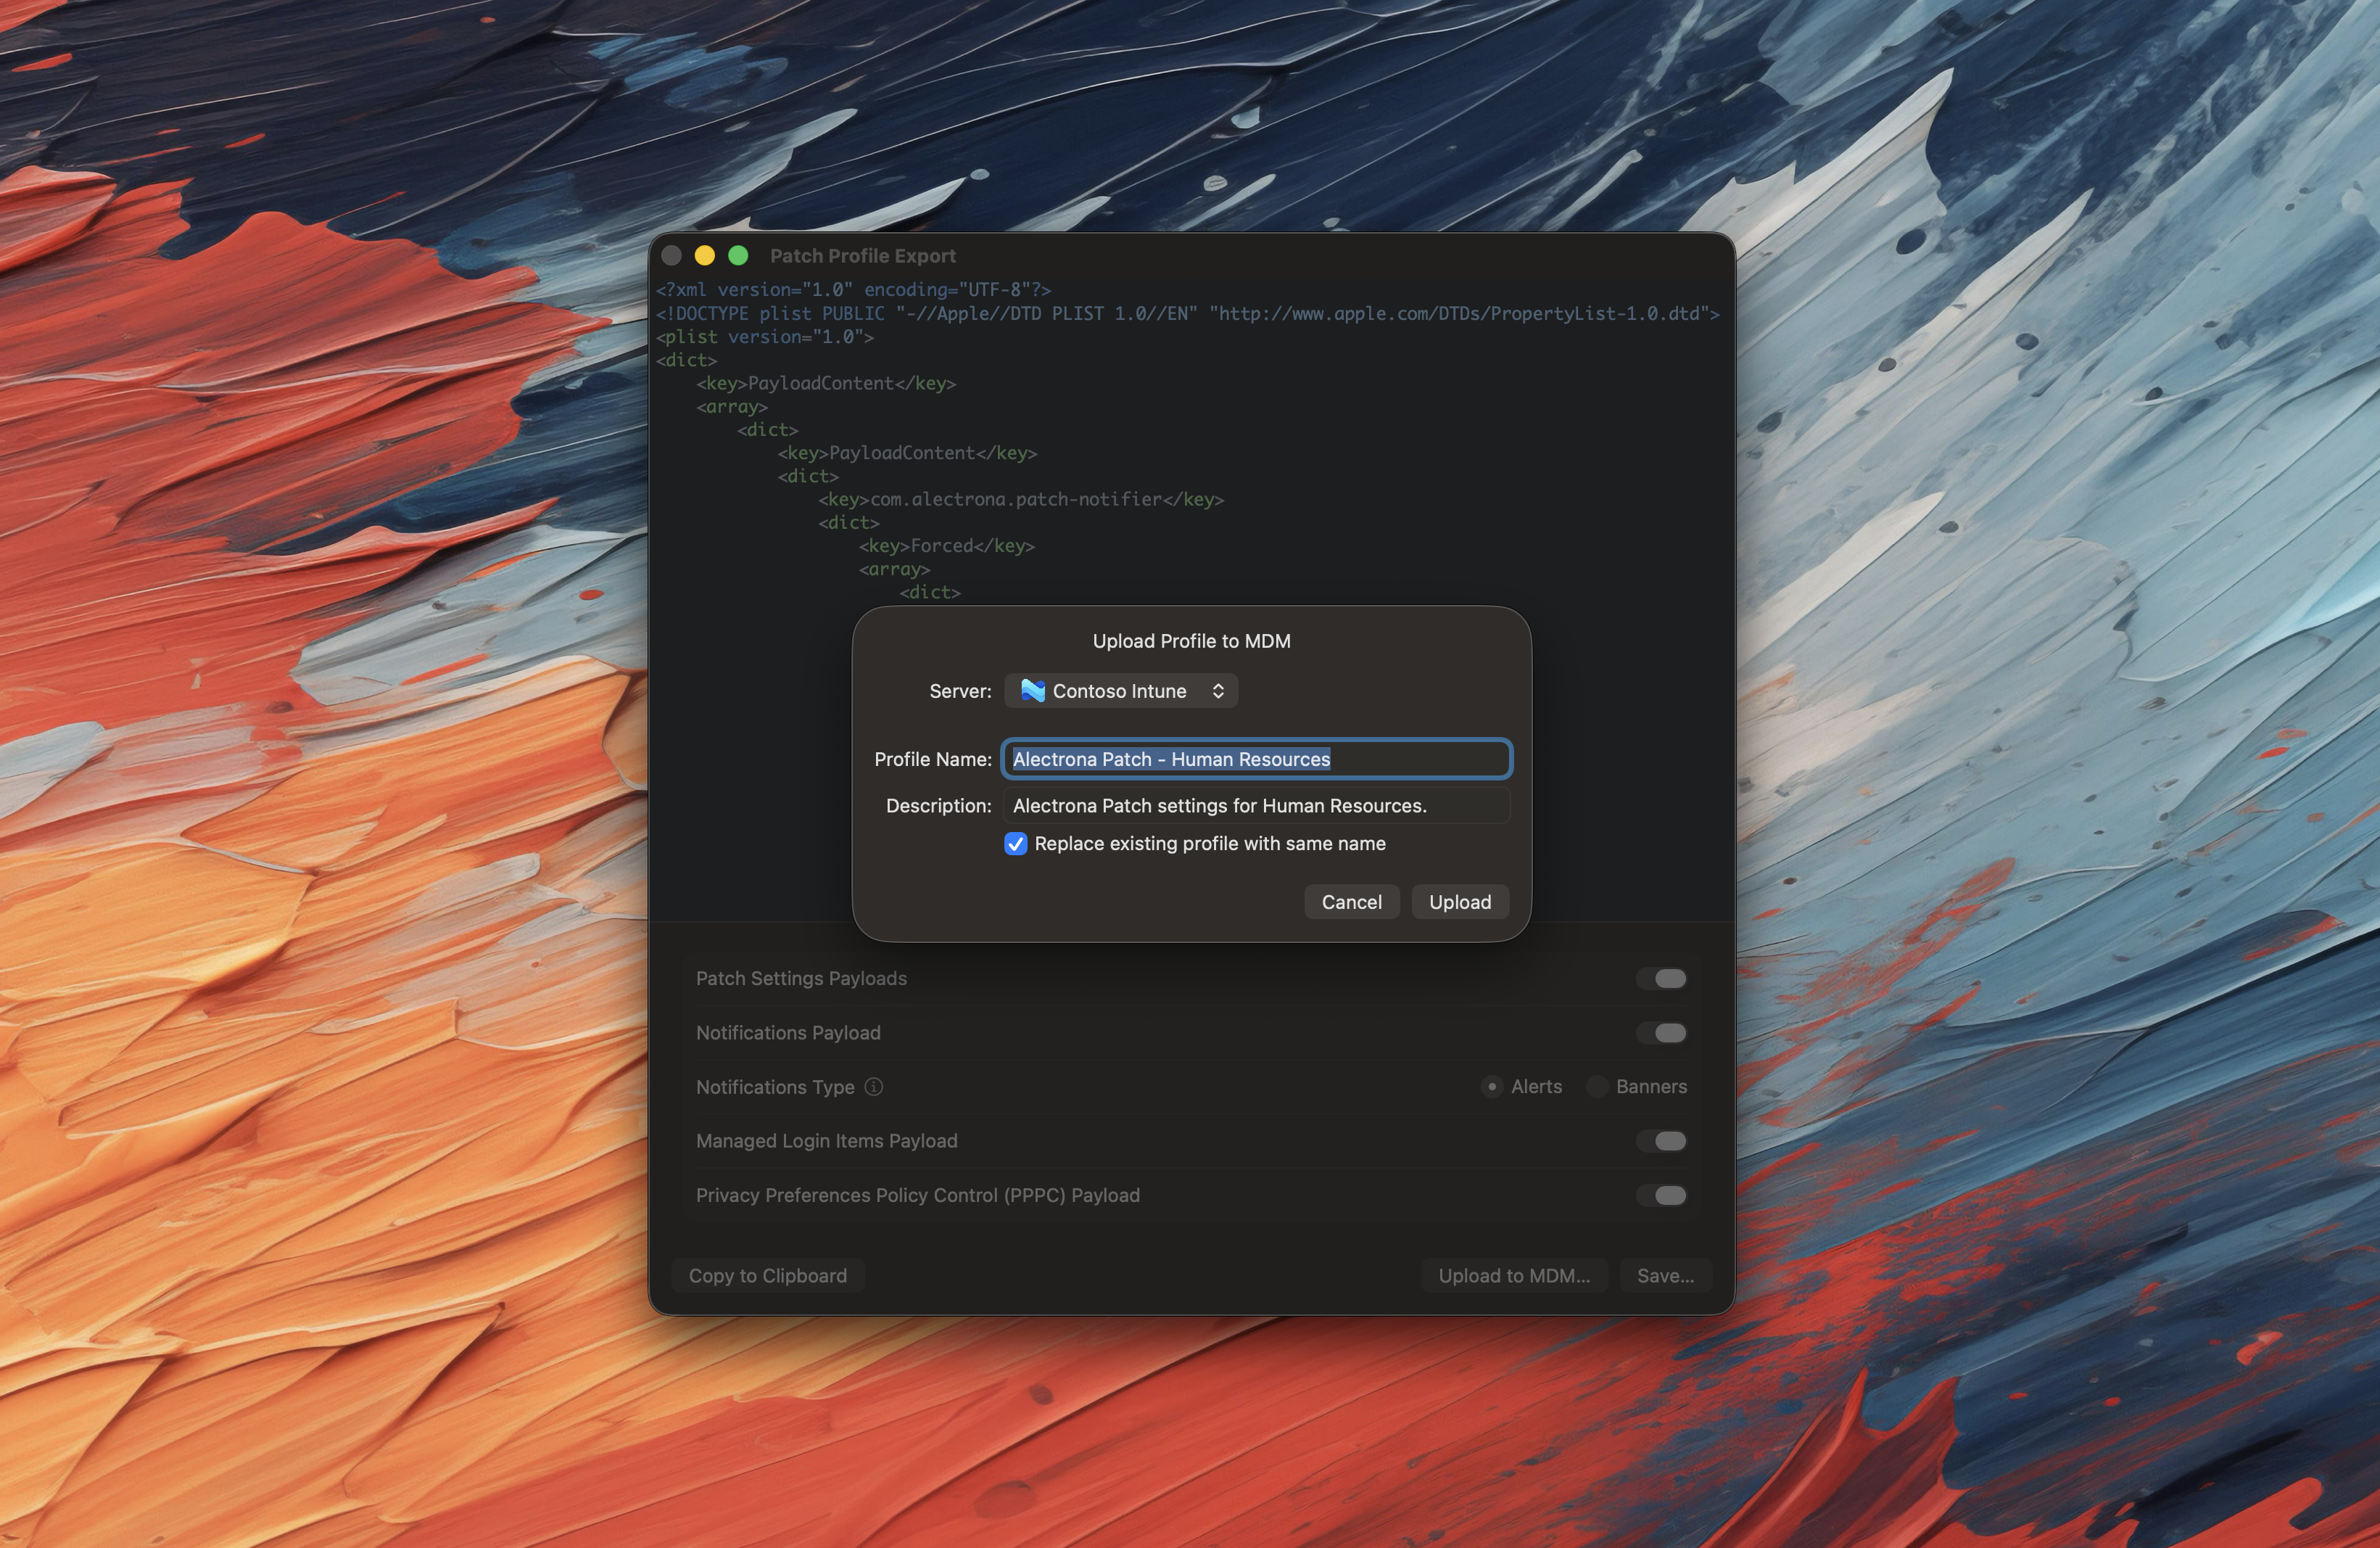Click the Cancel button in upload dialog
Screen dimensions: 2380x1548
1351,902
